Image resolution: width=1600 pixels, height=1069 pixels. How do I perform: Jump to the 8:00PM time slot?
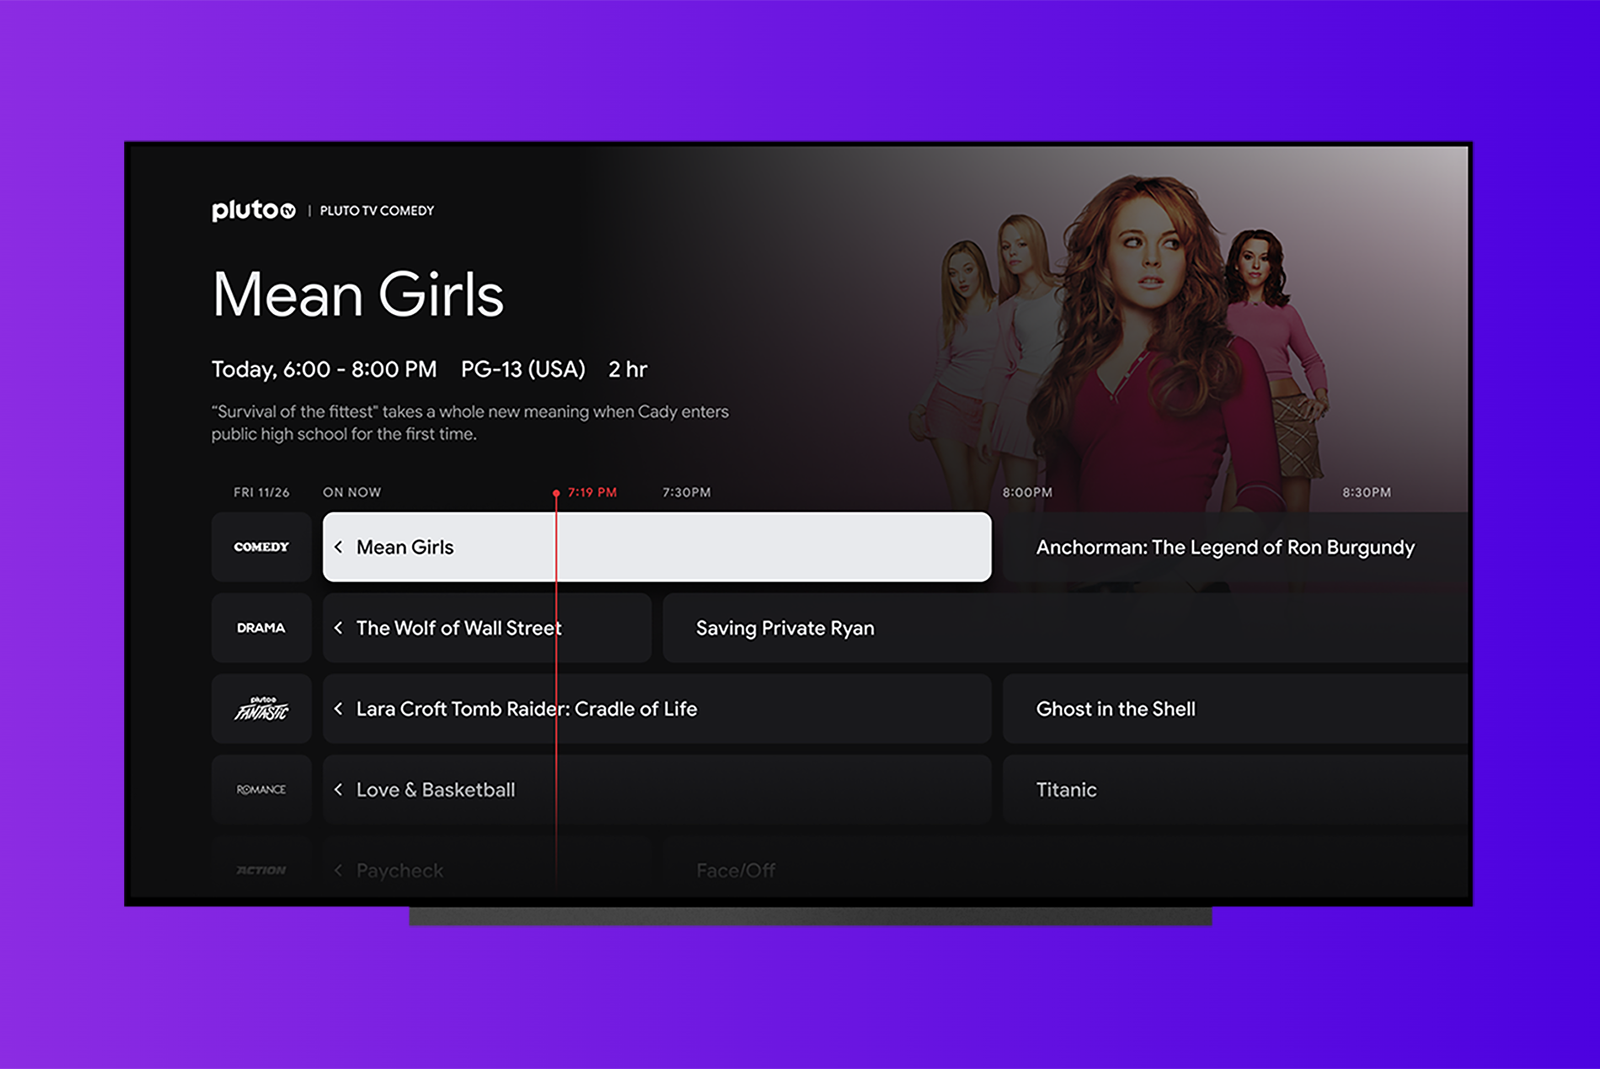1027,492
